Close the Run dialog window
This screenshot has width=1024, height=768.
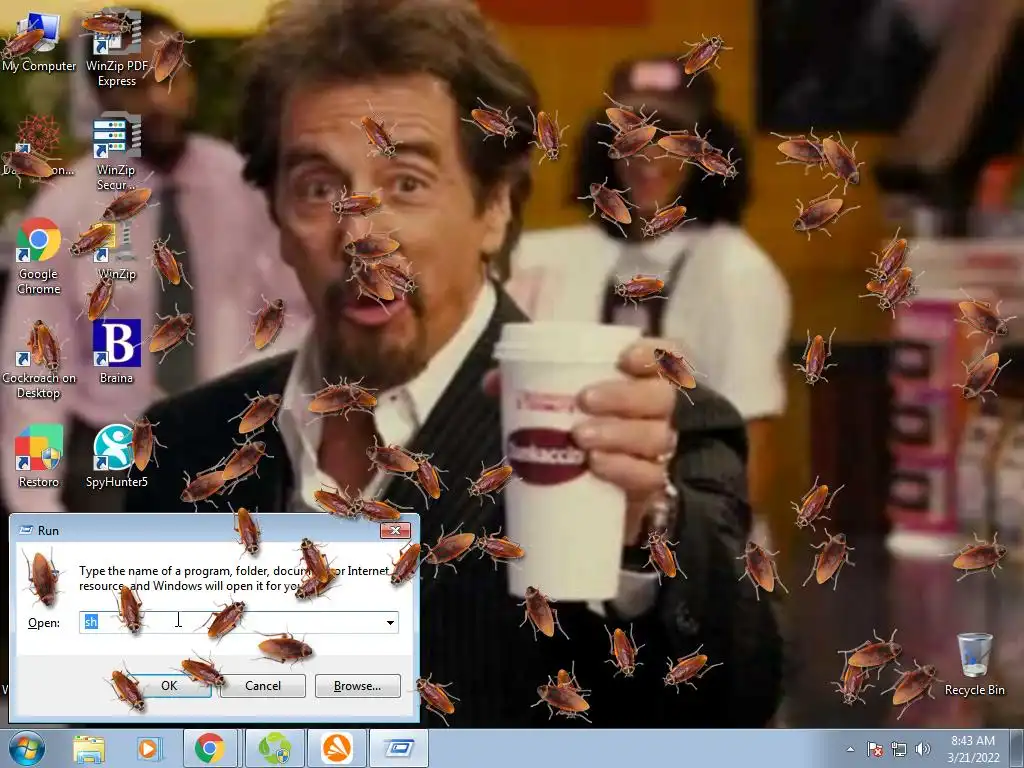coord(395,530)
